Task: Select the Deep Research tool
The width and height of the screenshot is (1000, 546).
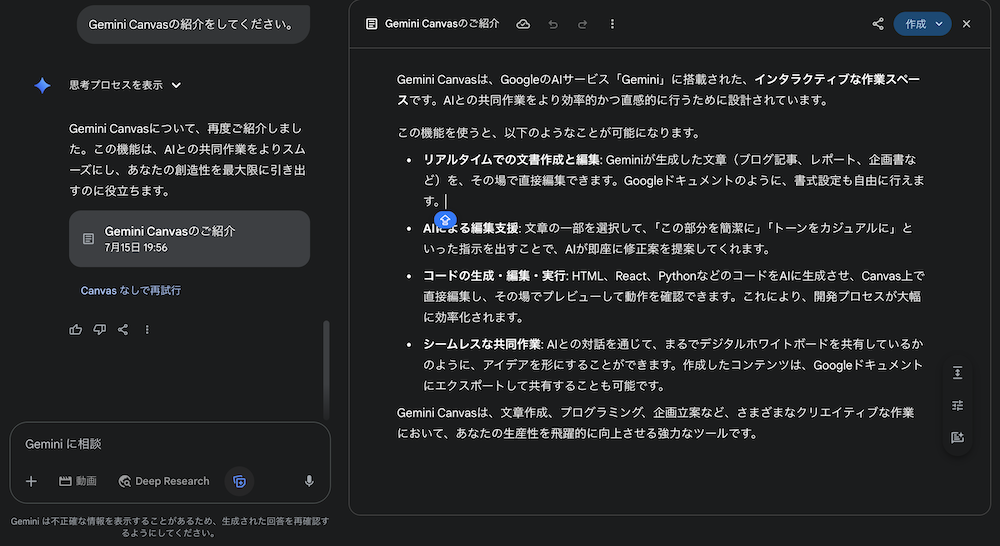Action: click(x=164, y=482)
